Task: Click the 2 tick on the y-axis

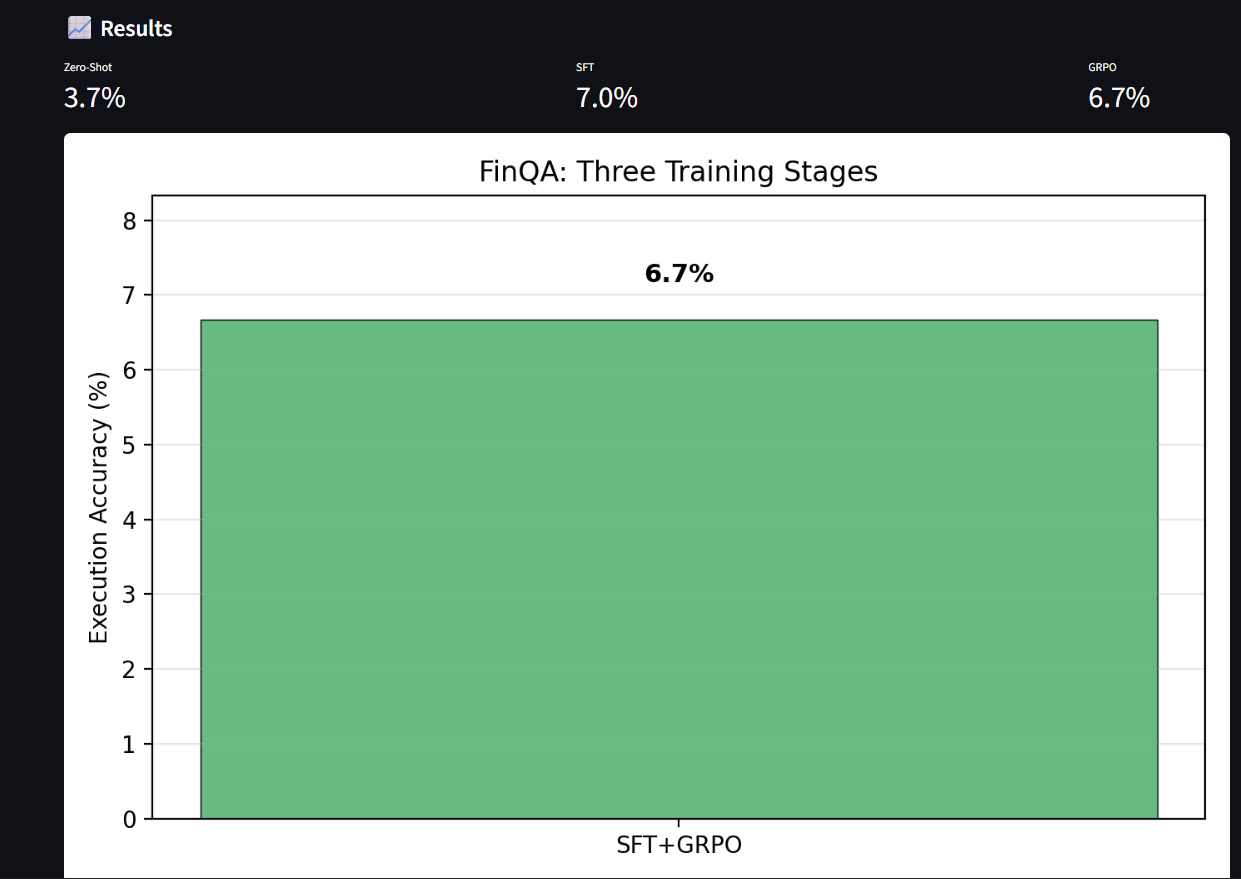Action: point(129,670)
